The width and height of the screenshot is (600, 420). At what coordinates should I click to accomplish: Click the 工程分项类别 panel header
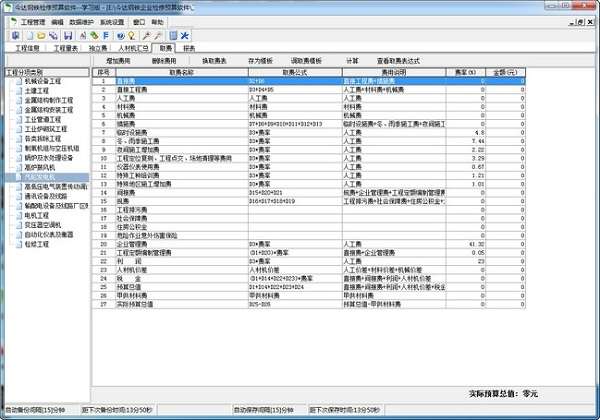(x=47, y=72)
